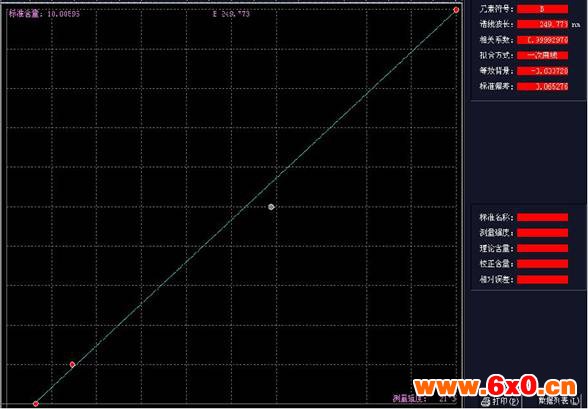This screenshot has width=588, height=409.
Task: Click the empty 校正含量 corrected content field
Action: (542, 264)
